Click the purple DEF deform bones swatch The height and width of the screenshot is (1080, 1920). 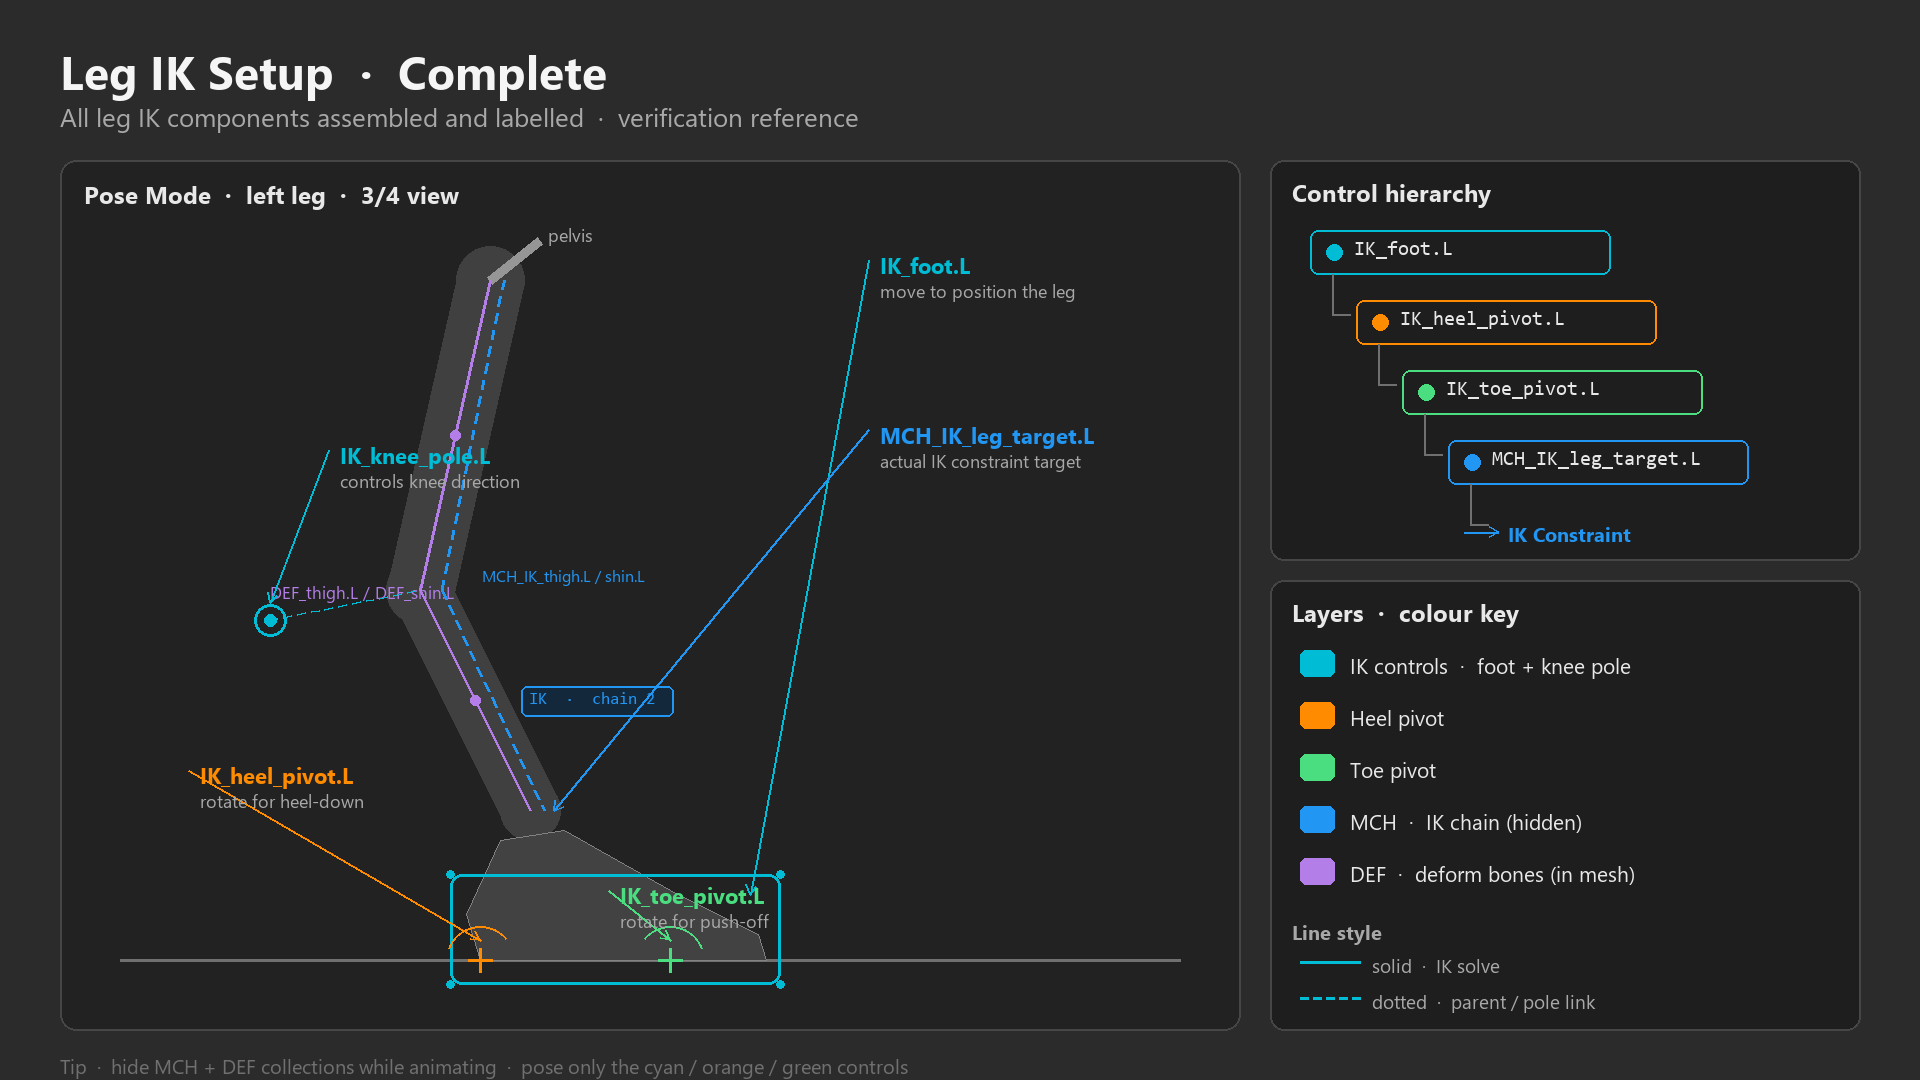pos(1317,872)
